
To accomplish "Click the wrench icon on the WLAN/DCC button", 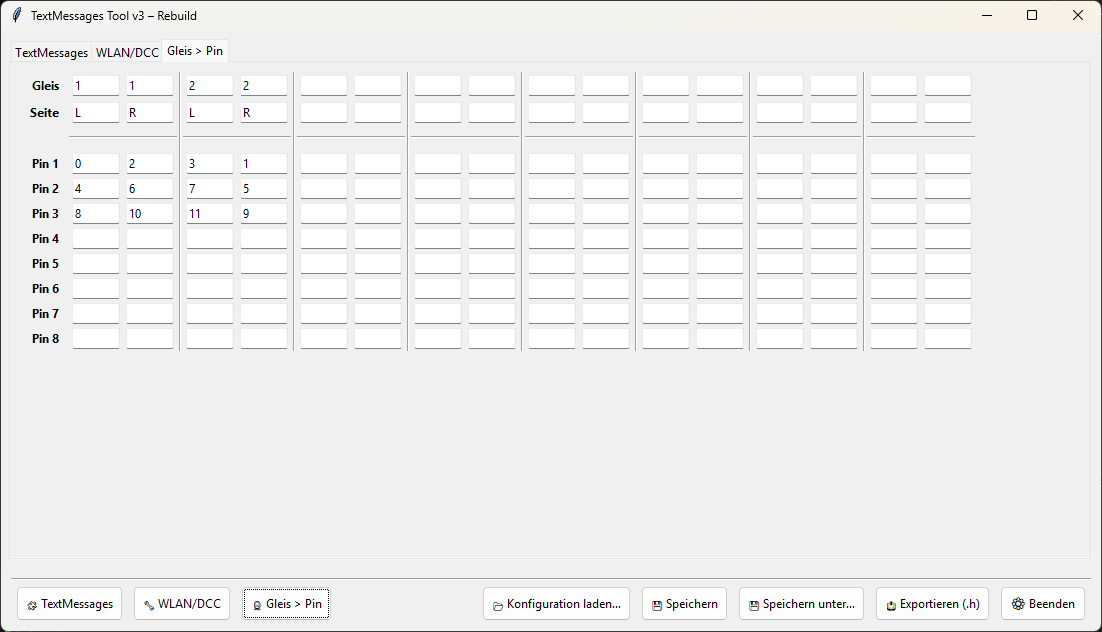I will pyautogui.click(x=149, y=605).
